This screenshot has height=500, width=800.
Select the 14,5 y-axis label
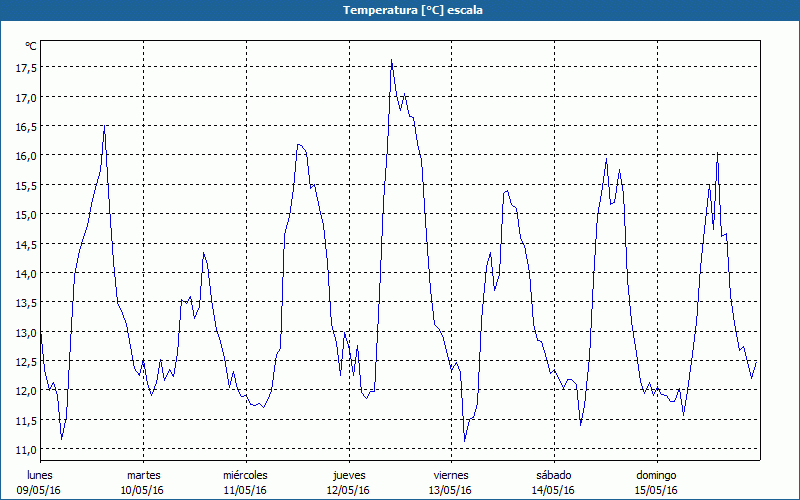pos(26,244)
